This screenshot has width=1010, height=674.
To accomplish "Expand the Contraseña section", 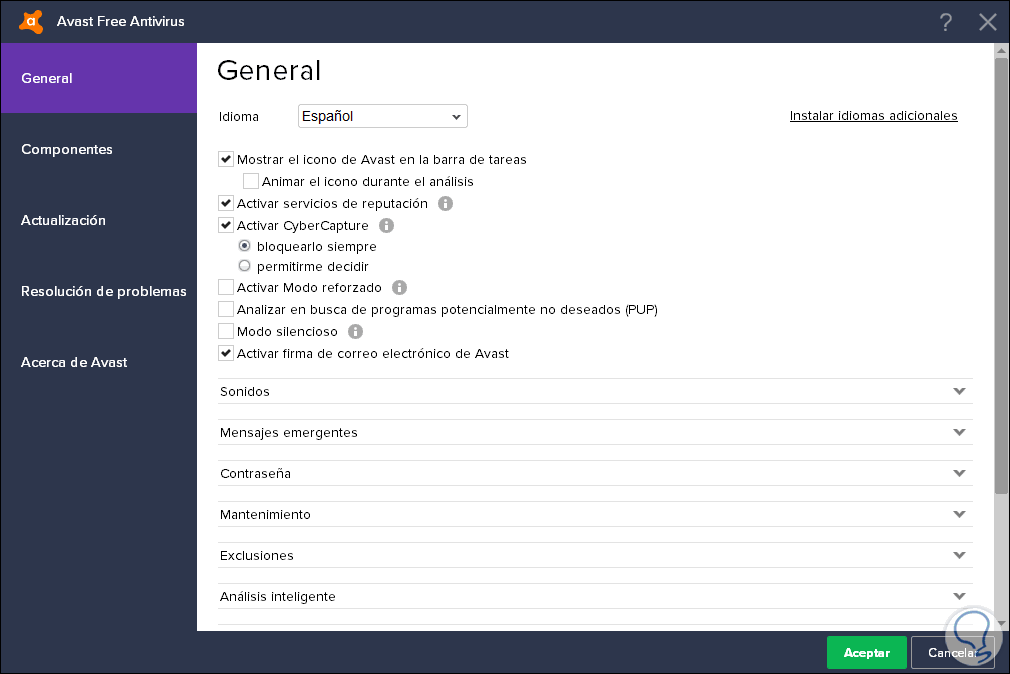I will point(595,474).
